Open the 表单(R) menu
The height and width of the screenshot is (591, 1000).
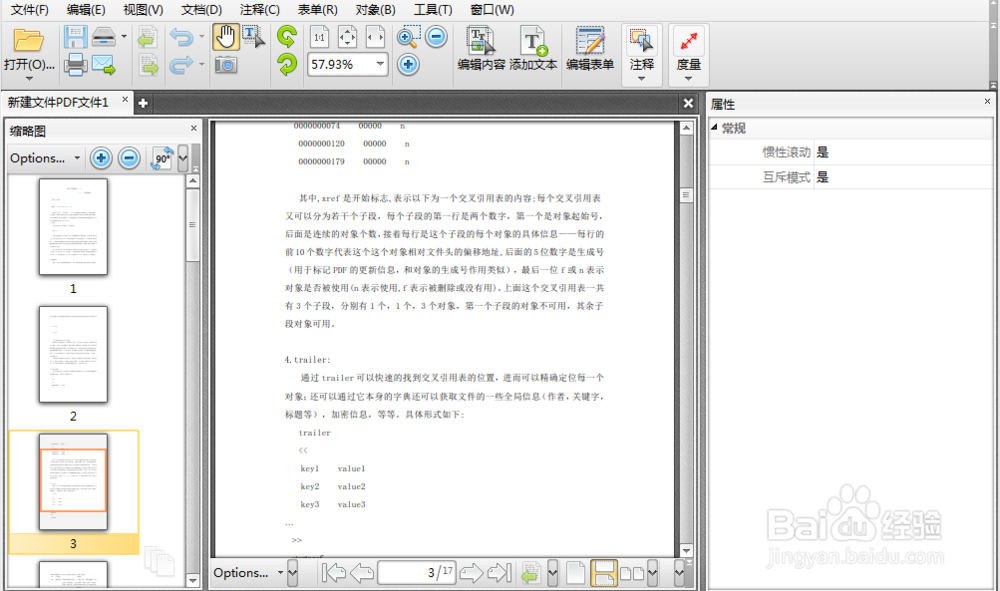click(318, 10)
